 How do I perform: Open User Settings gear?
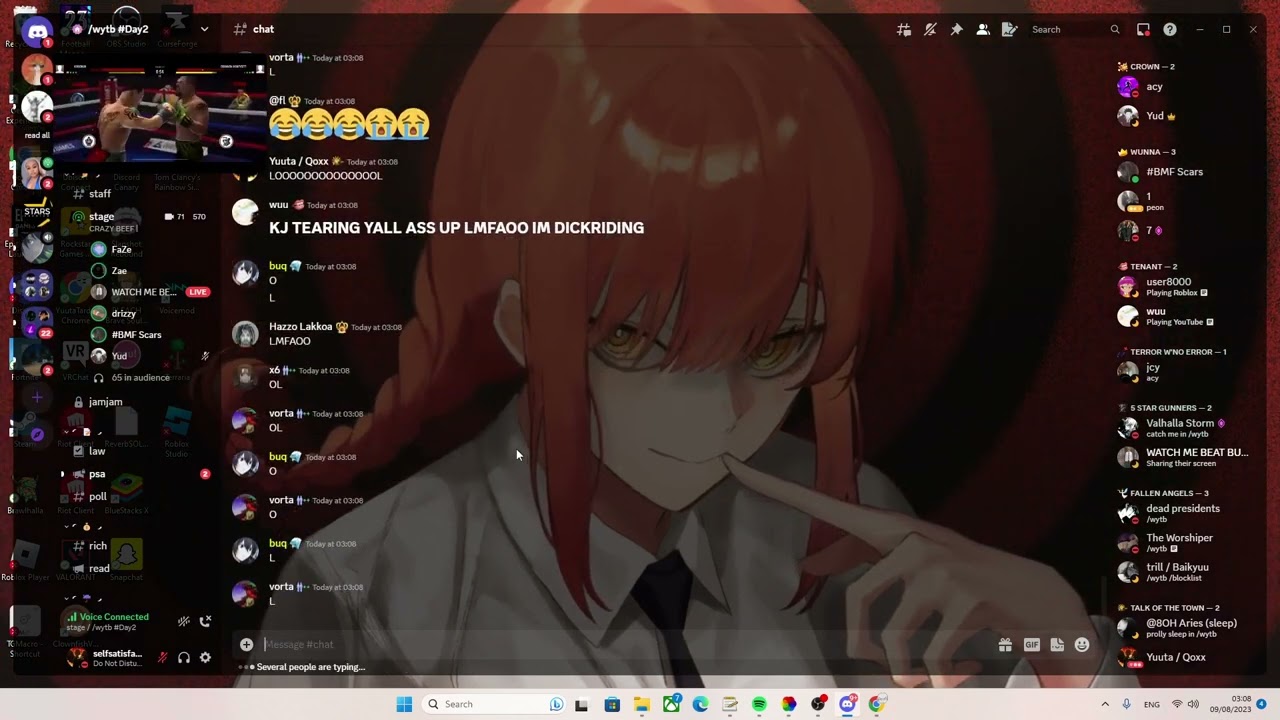(205, 658)
